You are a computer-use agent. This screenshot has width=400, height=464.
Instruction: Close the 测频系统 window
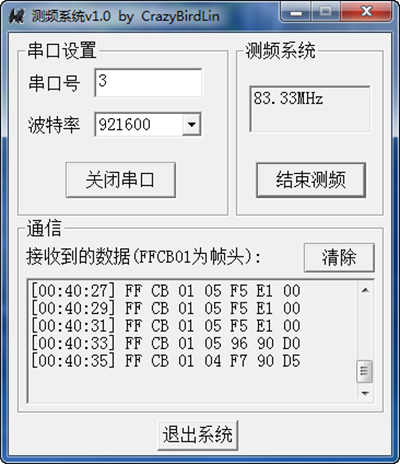(x=366, y=12)
